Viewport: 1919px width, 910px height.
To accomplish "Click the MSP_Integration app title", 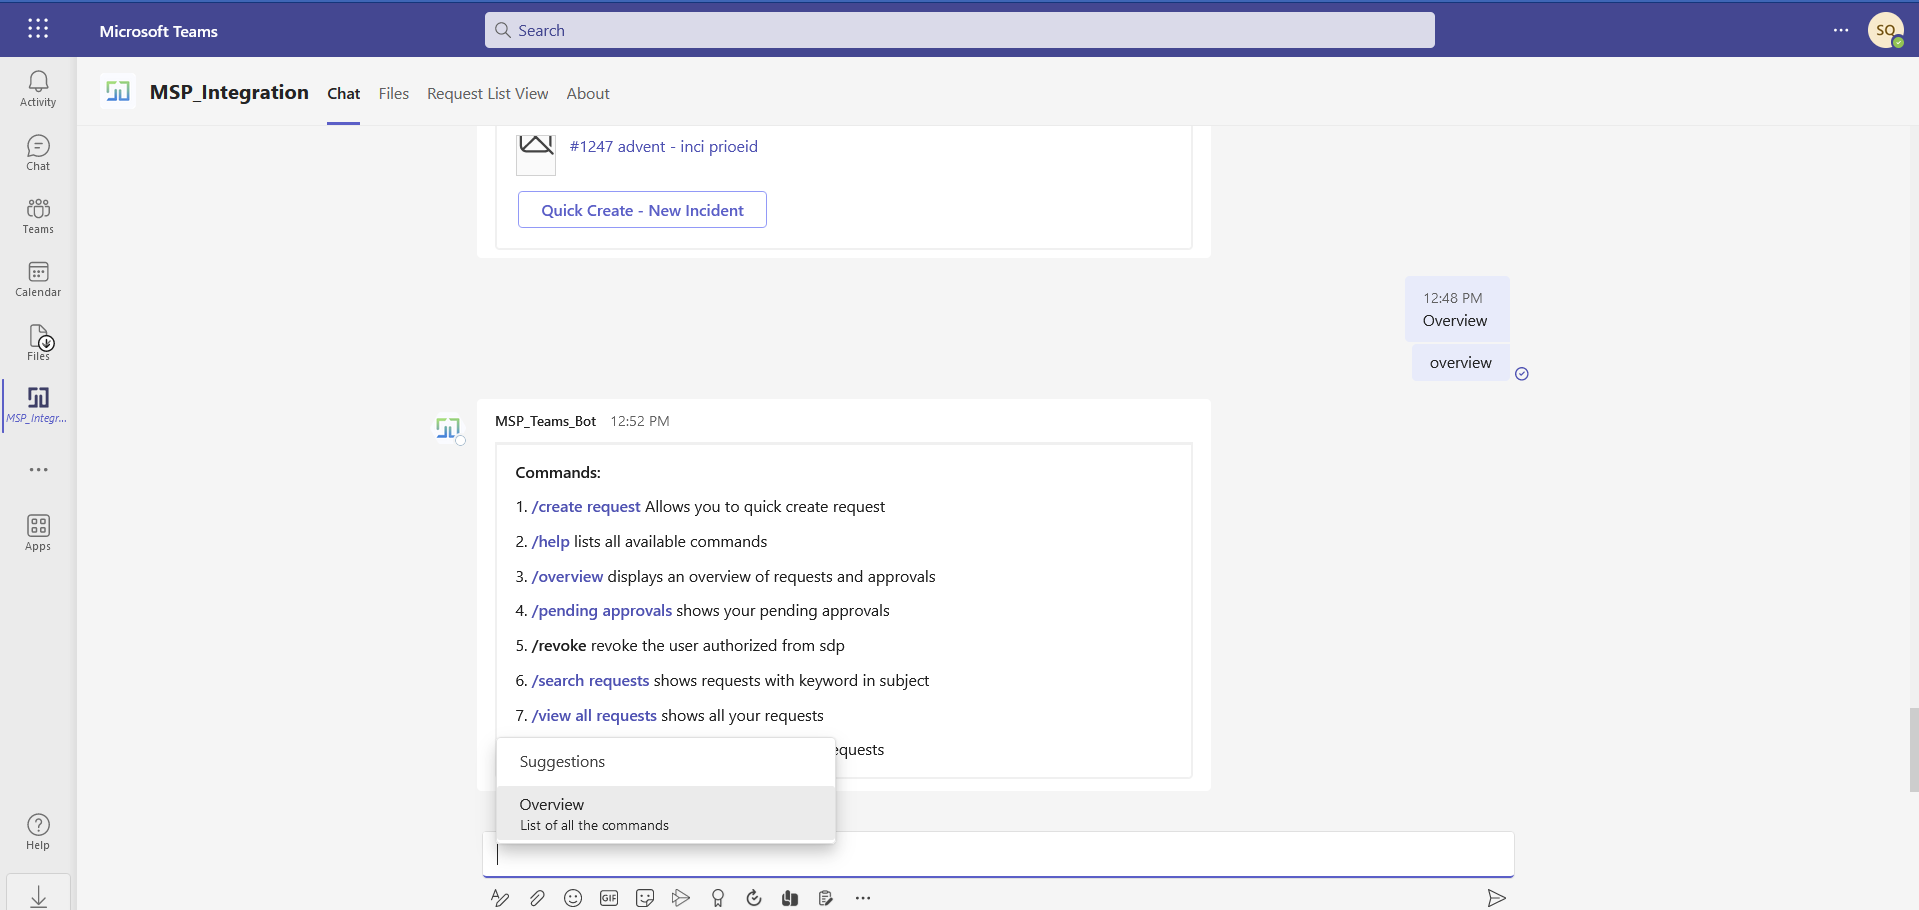I will click(229, 92).
